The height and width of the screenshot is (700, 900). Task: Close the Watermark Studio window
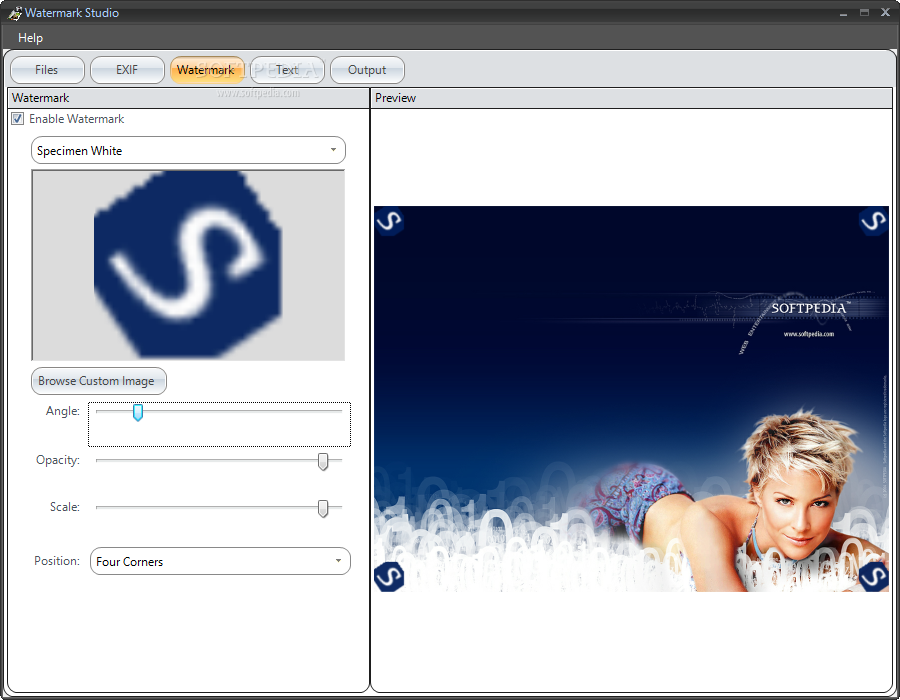tap(886, 13)
